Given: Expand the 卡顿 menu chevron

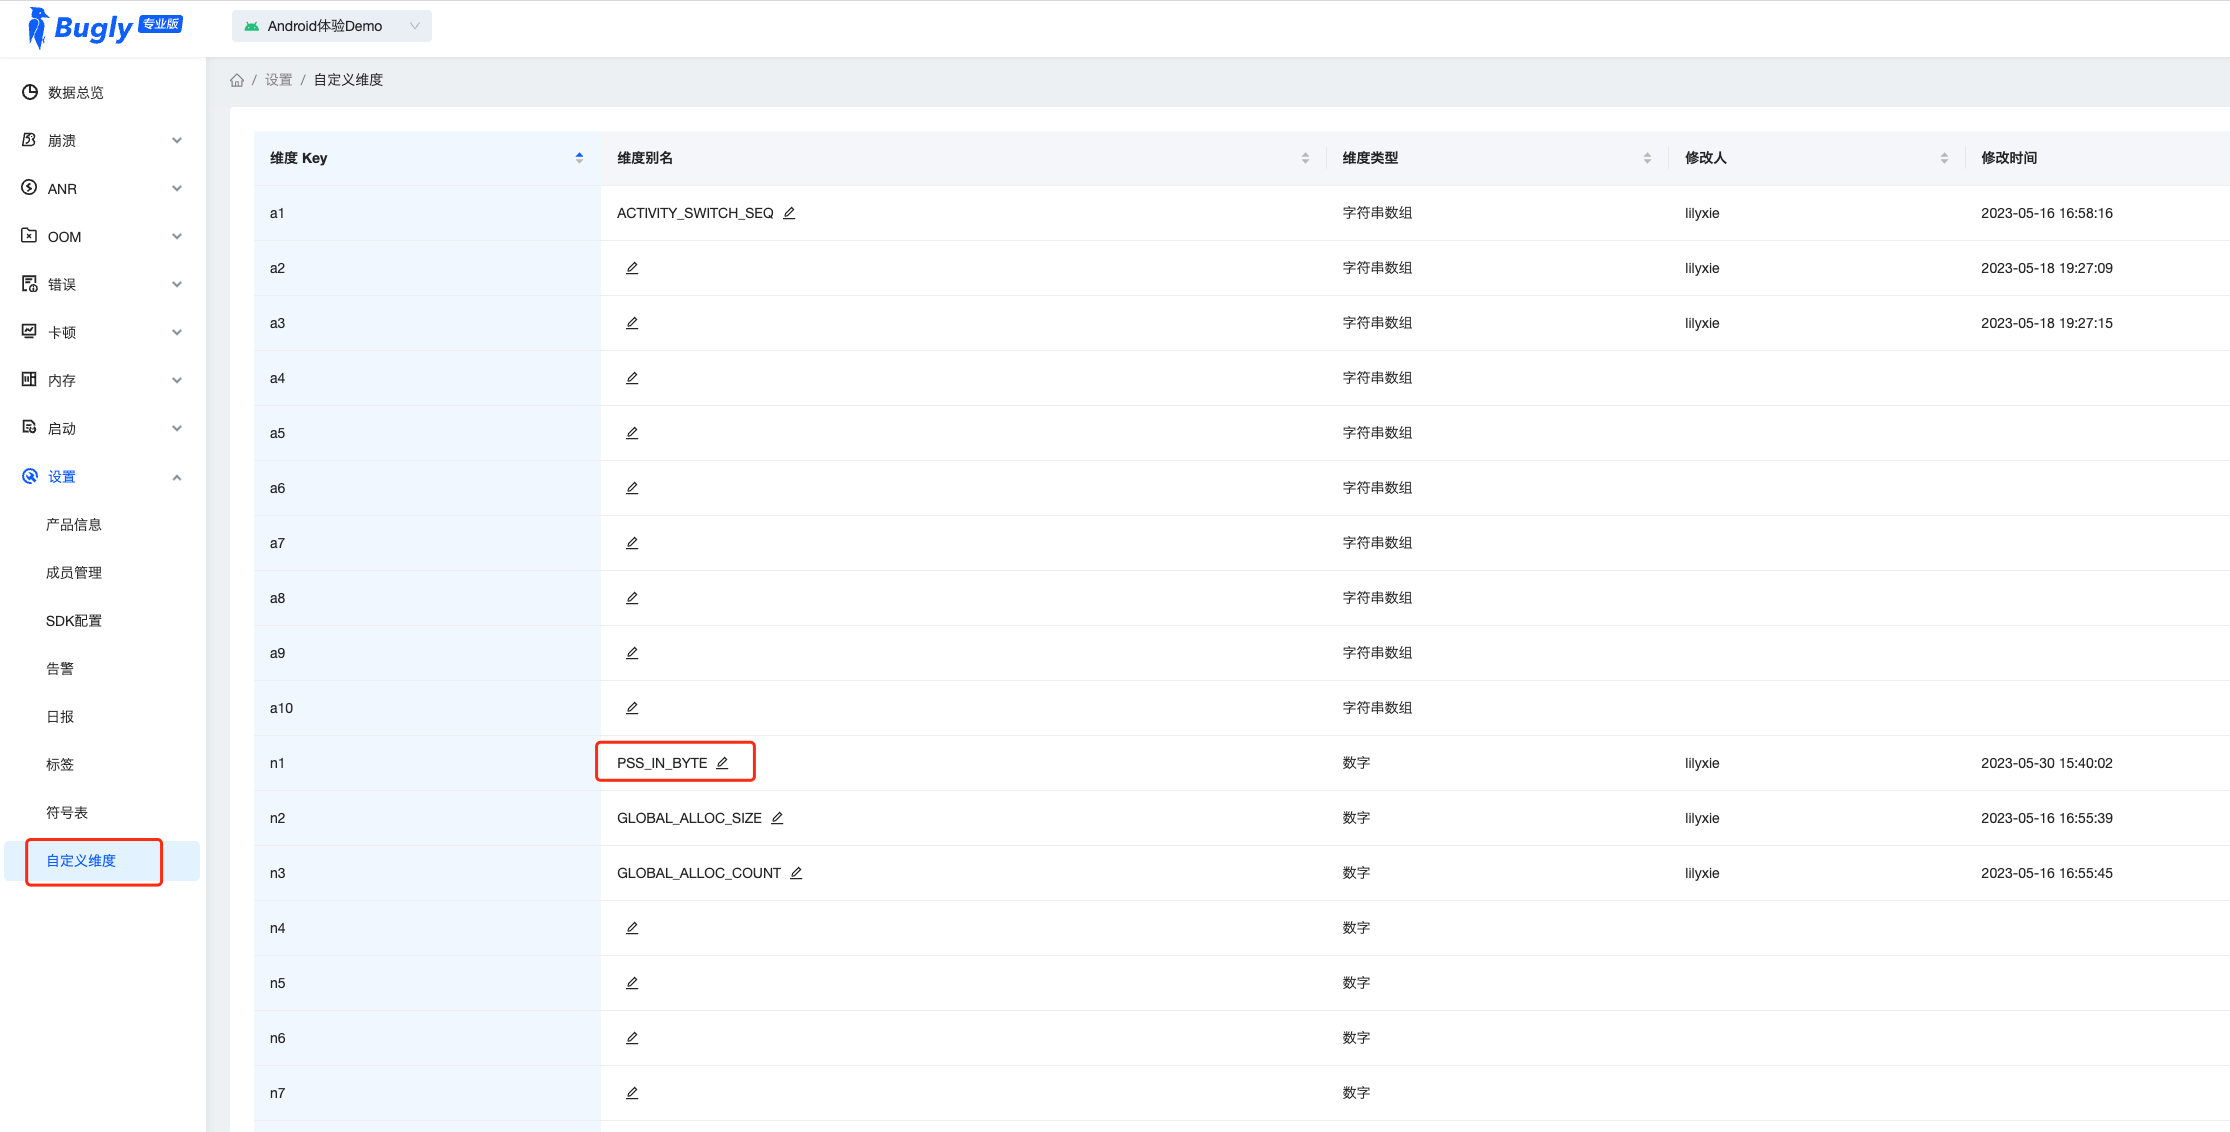Looking at the screenshot, I should [177, 332].
